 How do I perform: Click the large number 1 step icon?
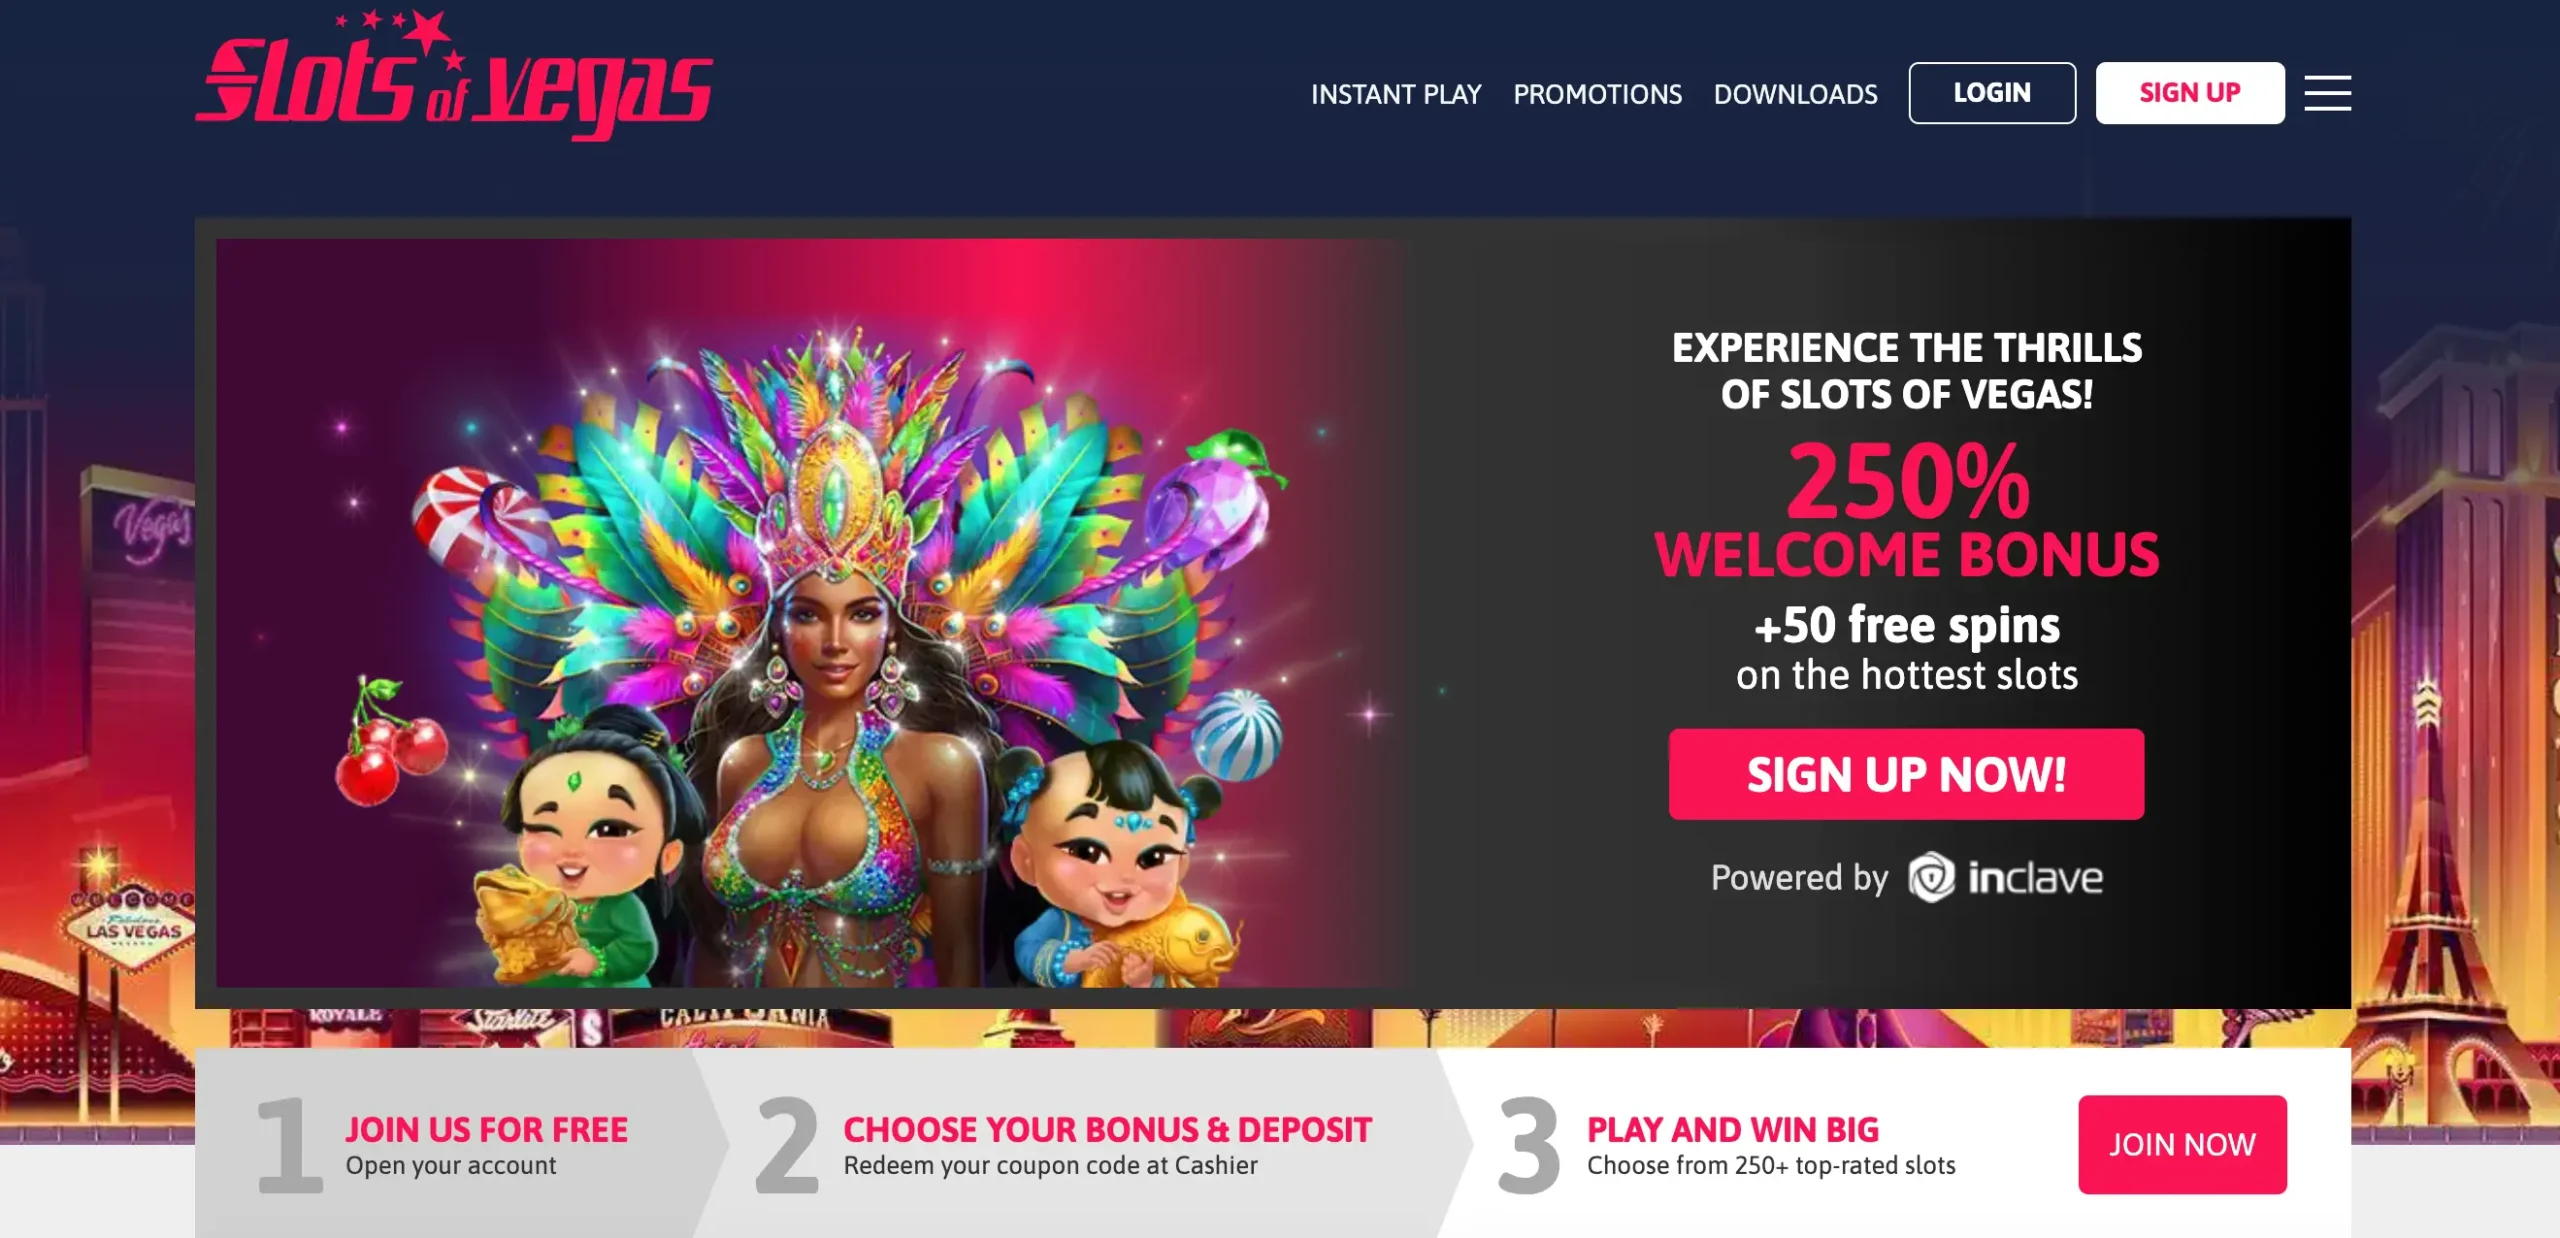pyautogui.click(x=290, y=1145)
